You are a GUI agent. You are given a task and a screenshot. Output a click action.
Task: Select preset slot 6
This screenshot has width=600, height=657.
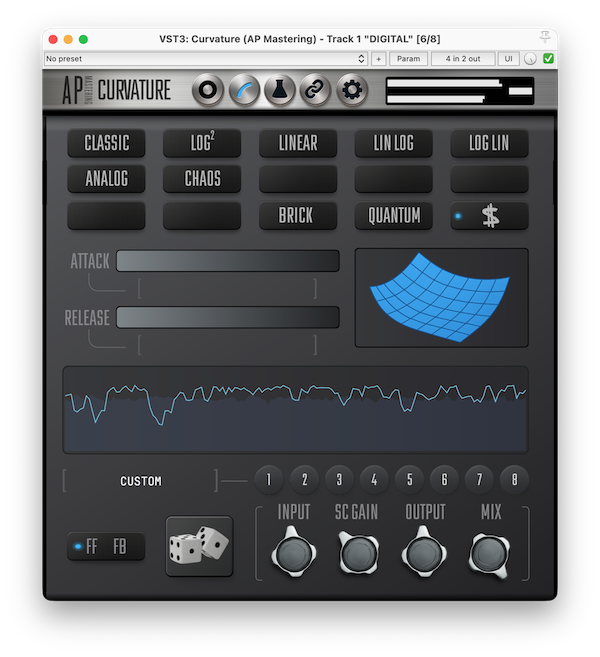(x=444, y=479)
